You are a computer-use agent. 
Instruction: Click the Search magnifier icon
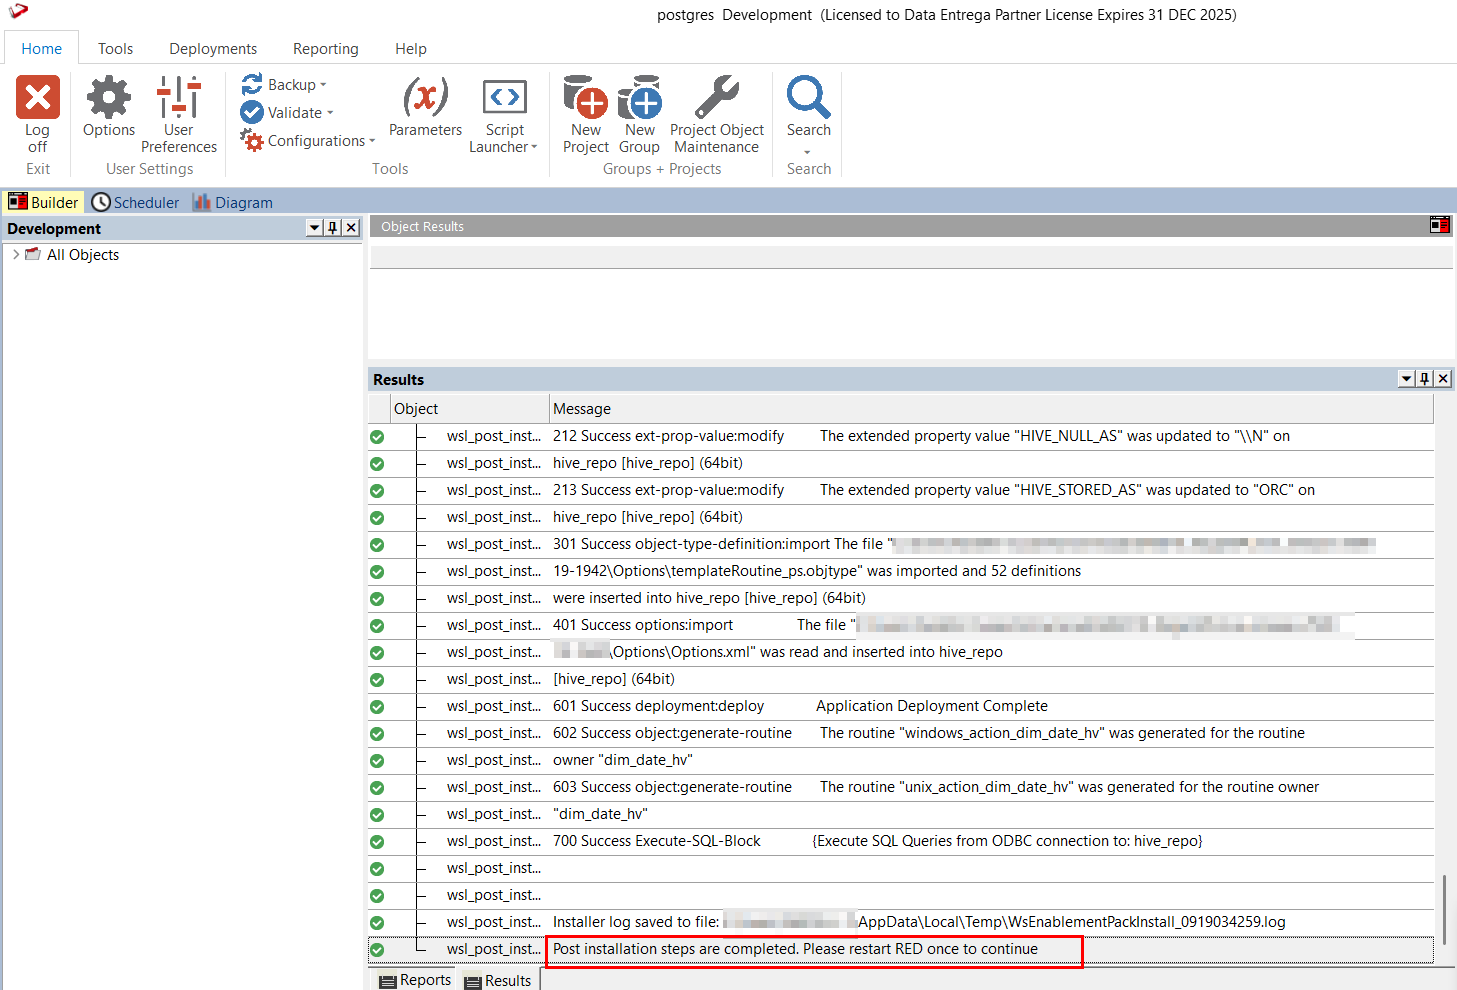click(808, 97)
